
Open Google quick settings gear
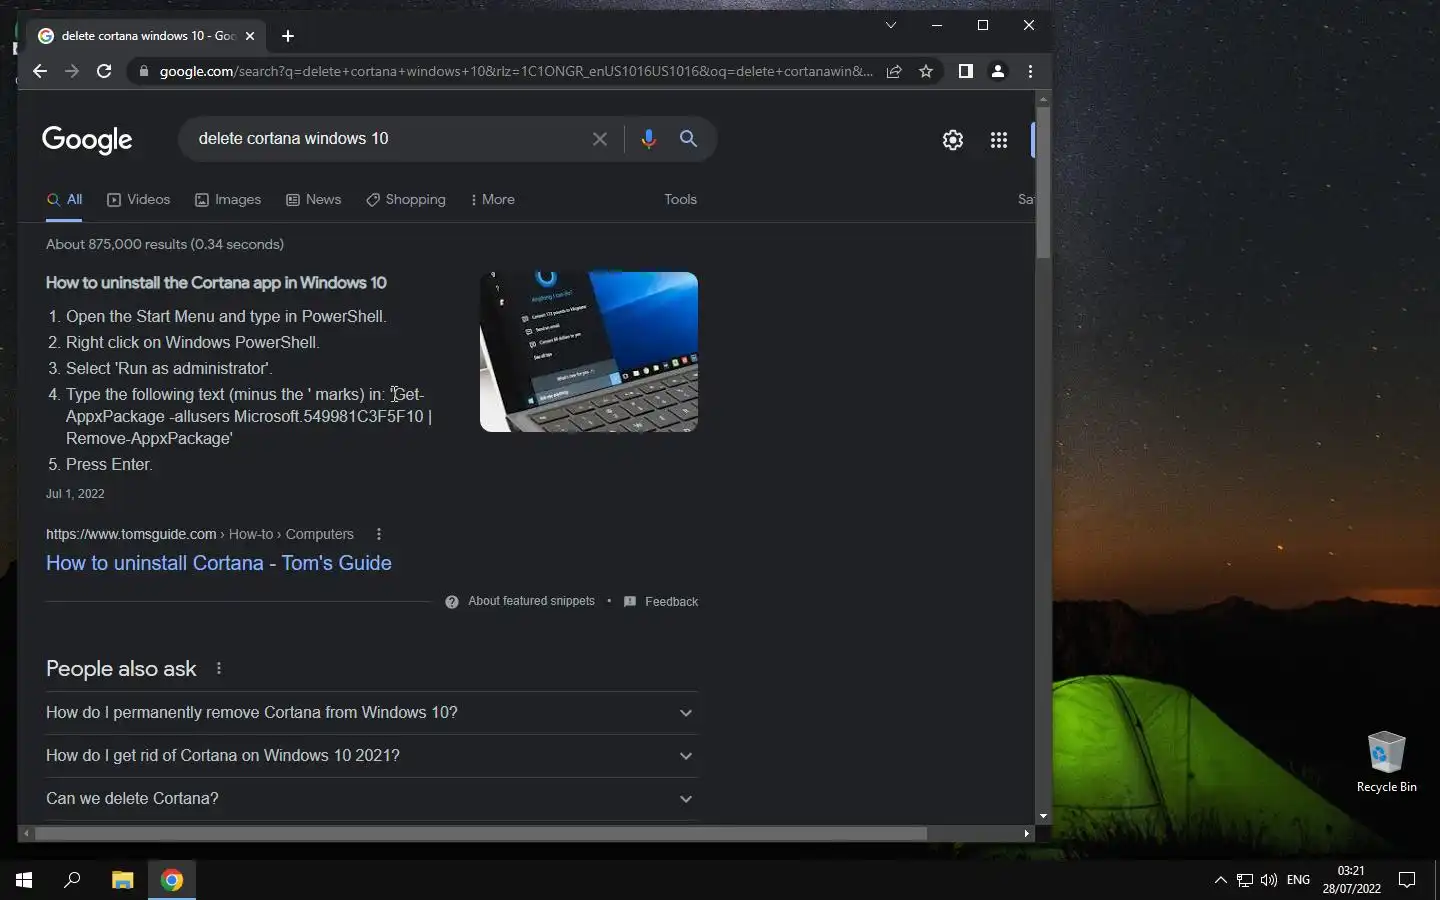point(953,140)
